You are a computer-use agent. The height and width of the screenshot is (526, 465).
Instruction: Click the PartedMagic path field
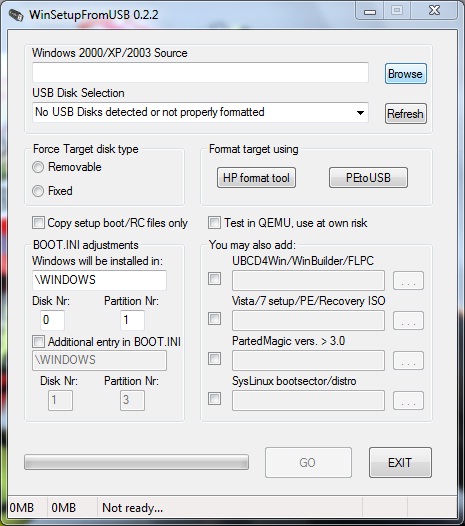[x=308, y=361]
